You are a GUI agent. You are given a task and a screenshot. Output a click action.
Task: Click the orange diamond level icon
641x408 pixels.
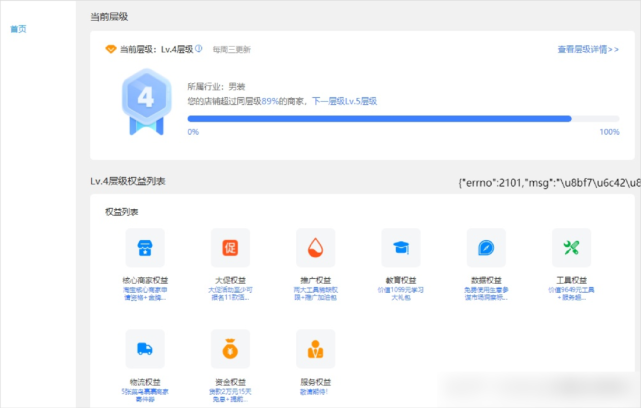tap(110, 49)
